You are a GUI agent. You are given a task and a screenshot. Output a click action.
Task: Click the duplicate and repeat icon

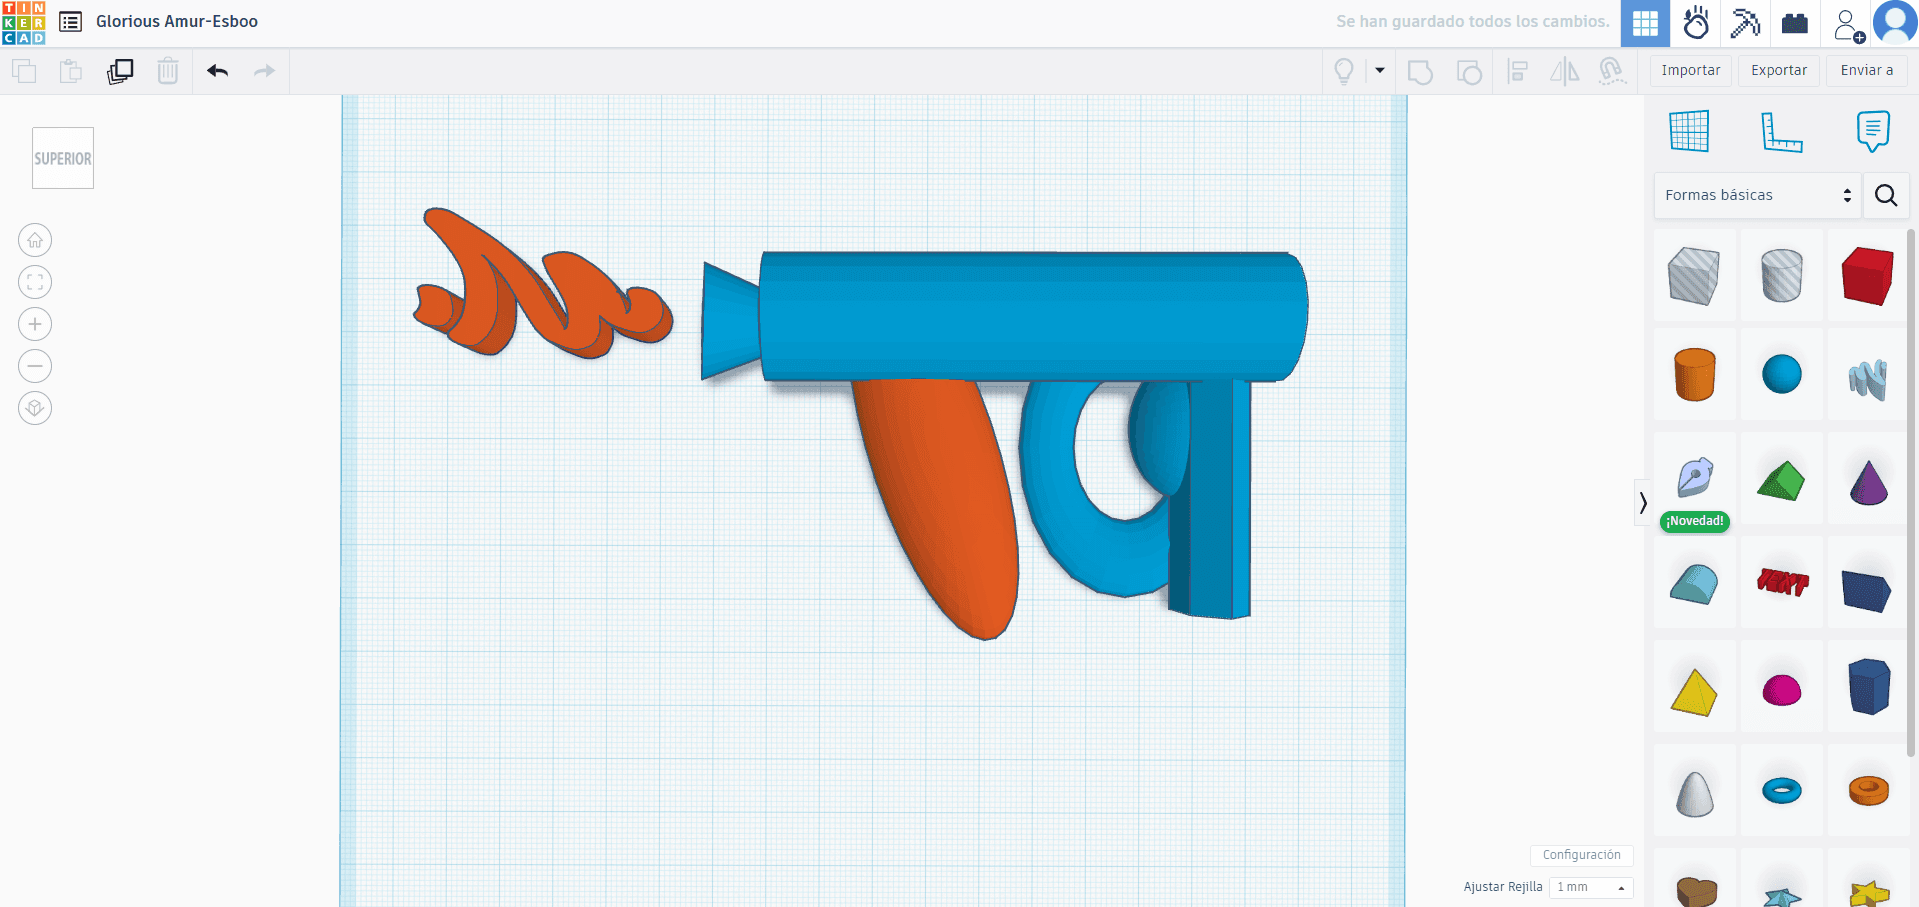tap(120, 71)
